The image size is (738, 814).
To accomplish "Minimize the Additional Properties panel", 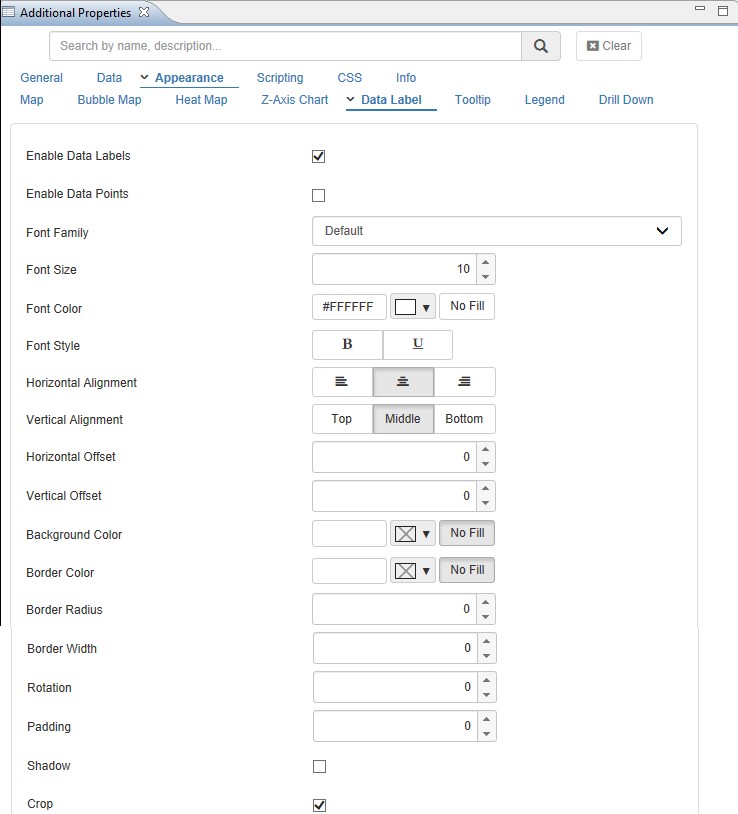I will [x=698, y=11].
